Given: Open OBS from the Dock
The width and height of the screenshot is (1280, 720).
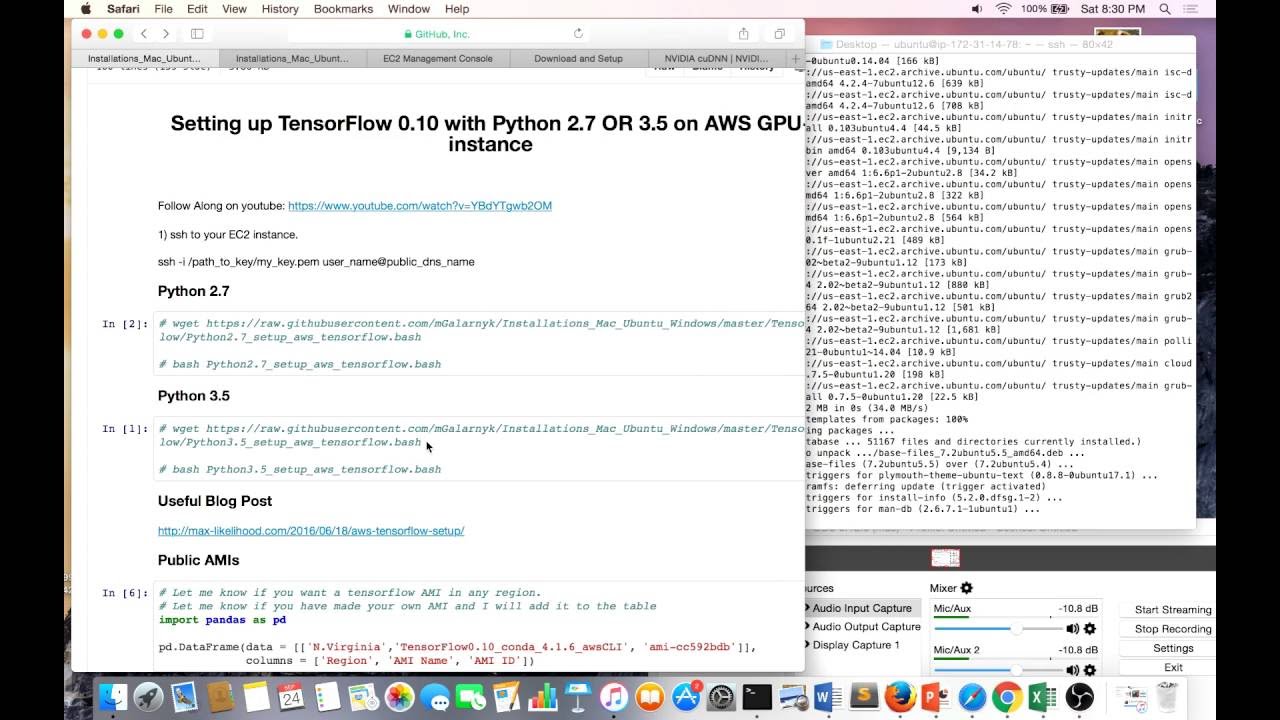Looking at the screenshot, I should [1079, 697].
